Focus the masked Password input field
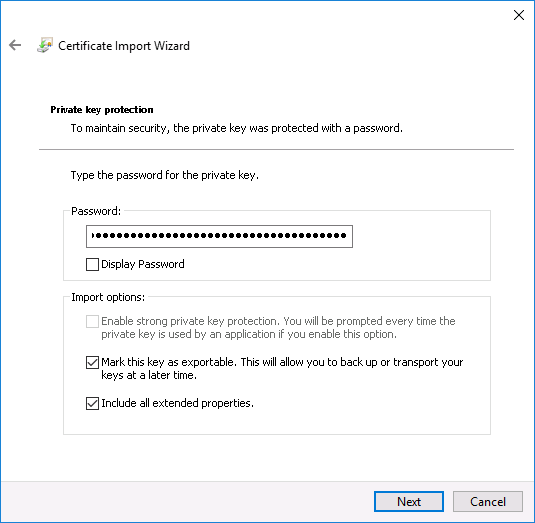The height and width of the screenshot is (523, 535). pyautogui.click(x=219, y=236)
